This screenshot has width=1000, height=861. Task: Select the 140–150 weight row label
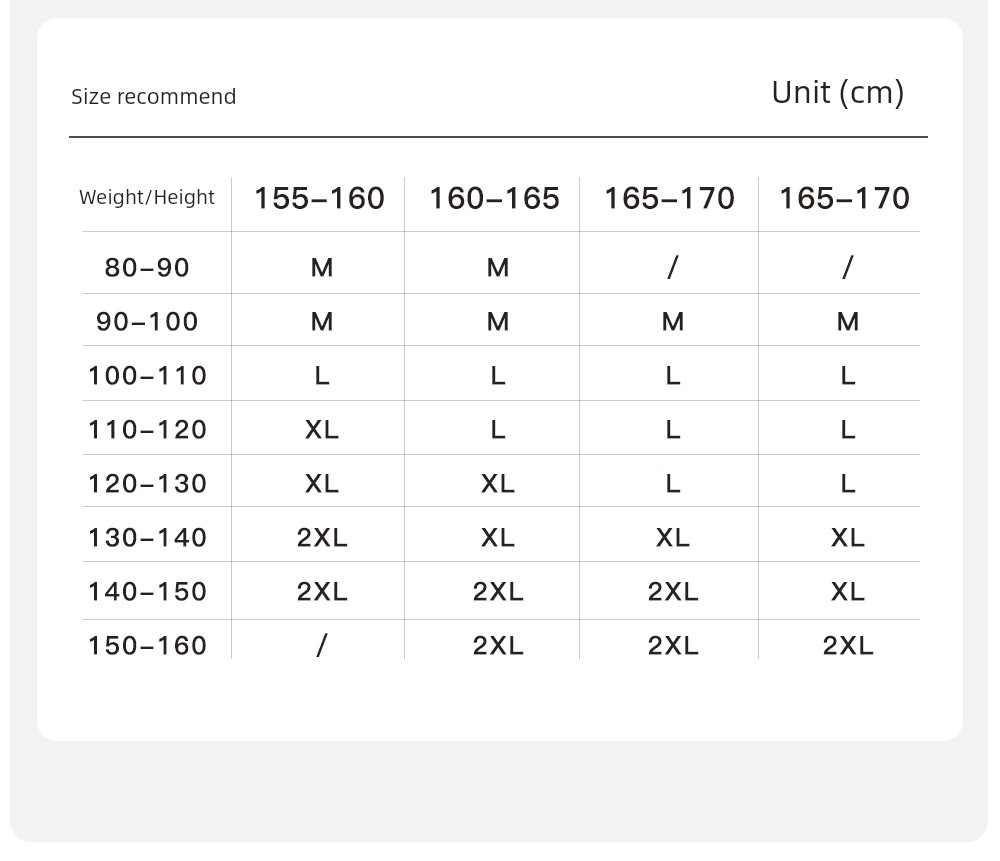click(147, 592)
